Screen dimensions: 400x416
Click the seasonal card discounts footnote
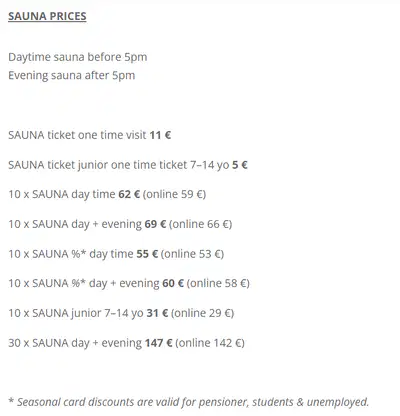tap(189, 402)
